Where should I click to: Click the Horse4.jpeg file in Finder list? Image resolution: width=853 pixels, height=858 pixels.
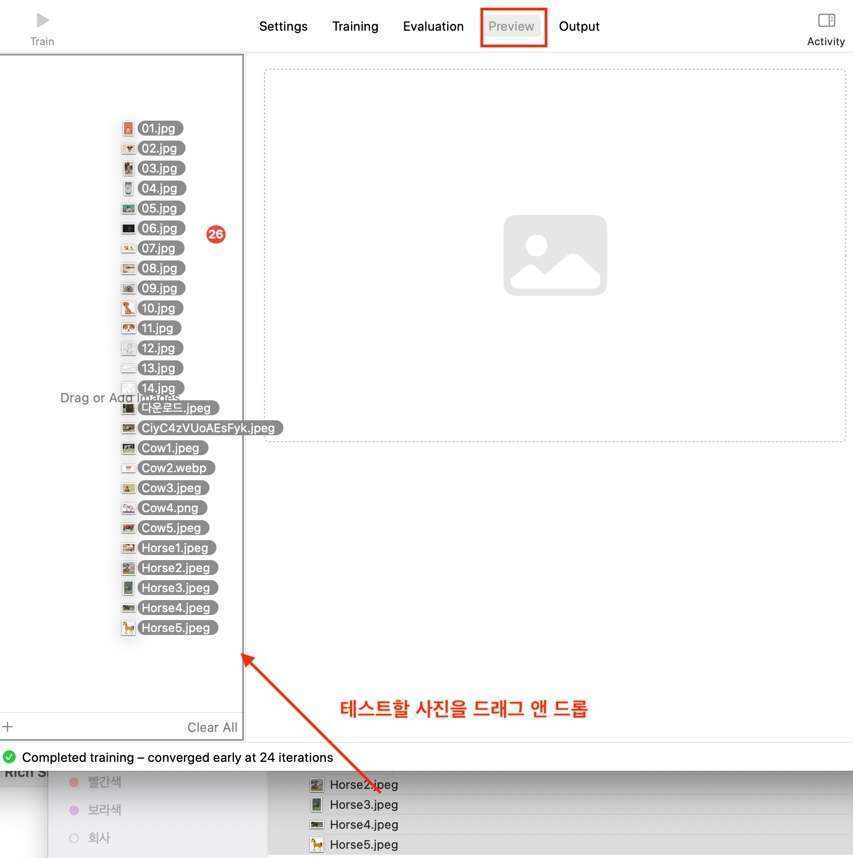(363, 824)
